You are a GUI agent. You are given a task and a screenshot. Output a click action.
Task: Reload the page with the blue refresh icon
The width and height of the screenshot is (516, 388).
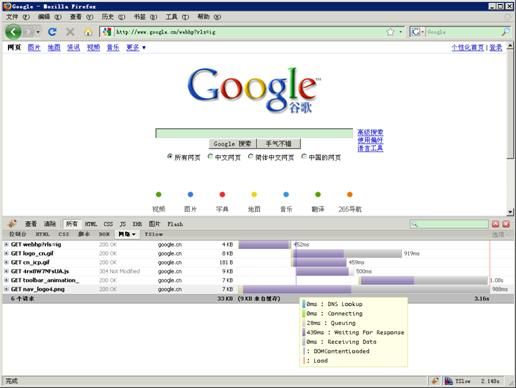click(52, 32)
